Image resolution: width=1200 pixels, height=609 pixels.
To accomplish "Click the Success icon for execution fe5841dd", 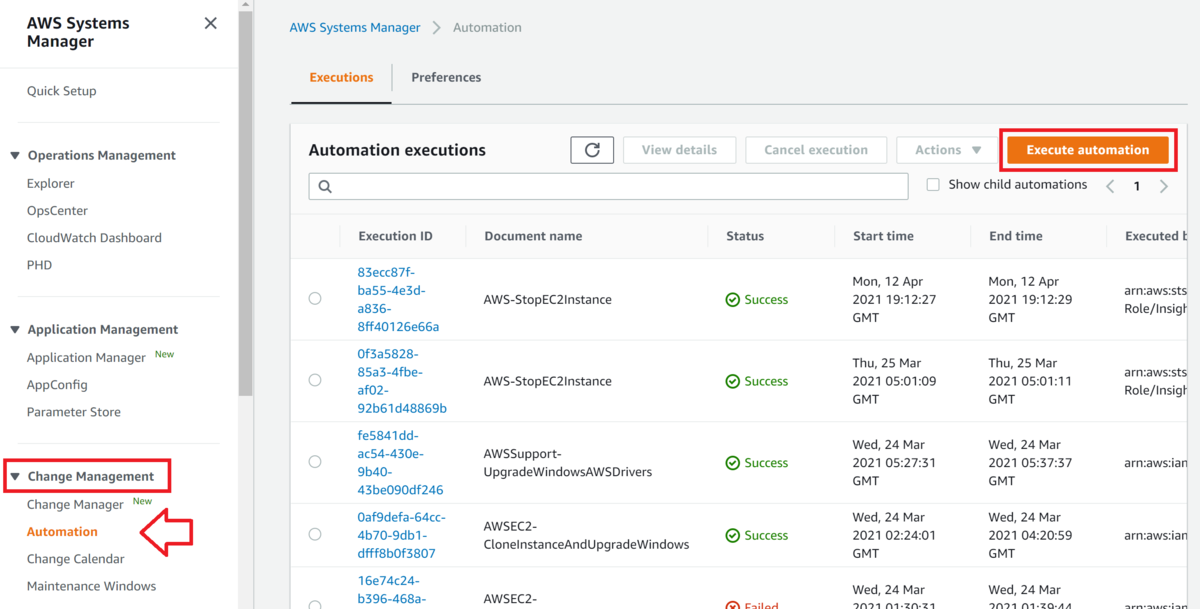I will 733,463.
